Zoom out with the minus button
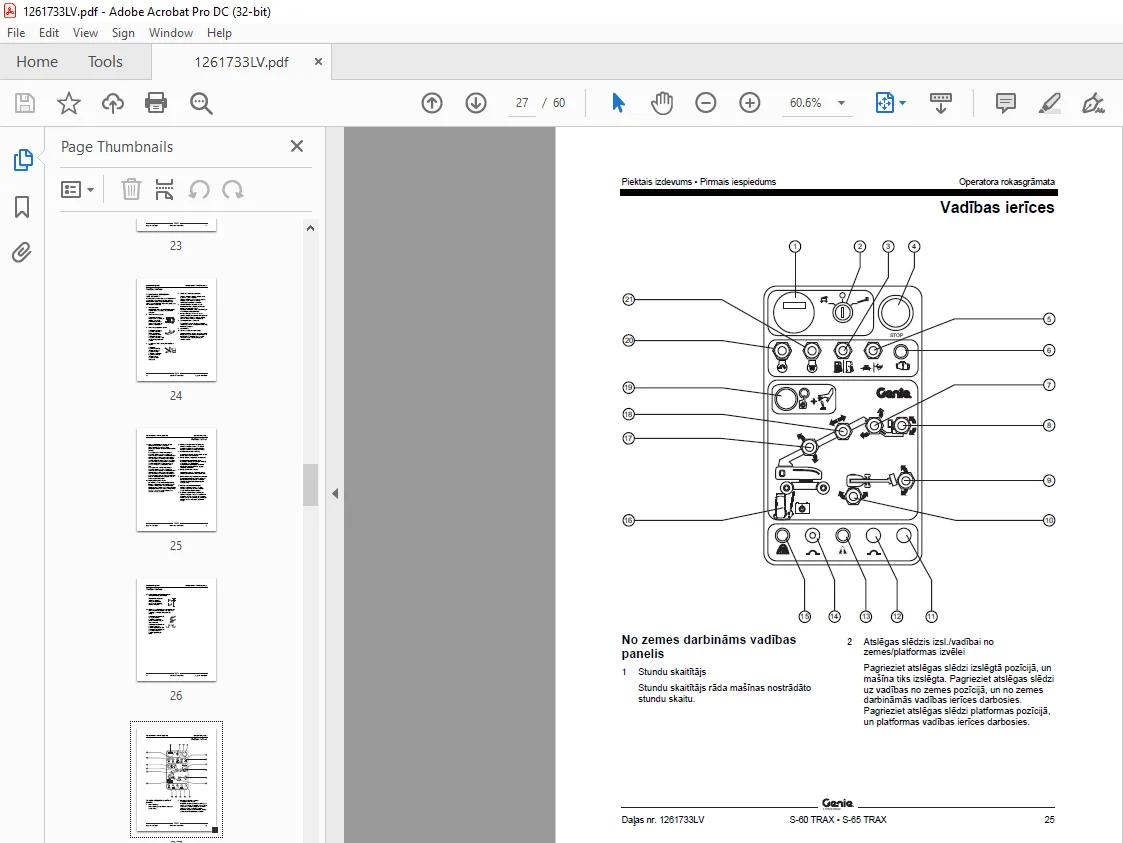 click(705, 103)
